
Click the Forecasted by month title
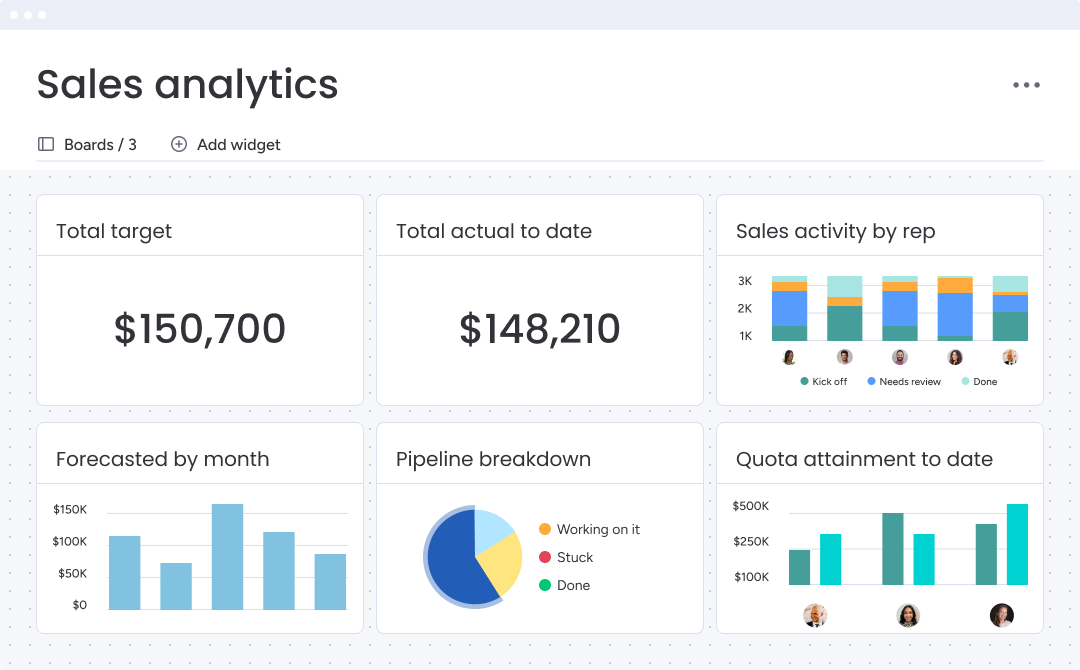click(x=163, y=459)
